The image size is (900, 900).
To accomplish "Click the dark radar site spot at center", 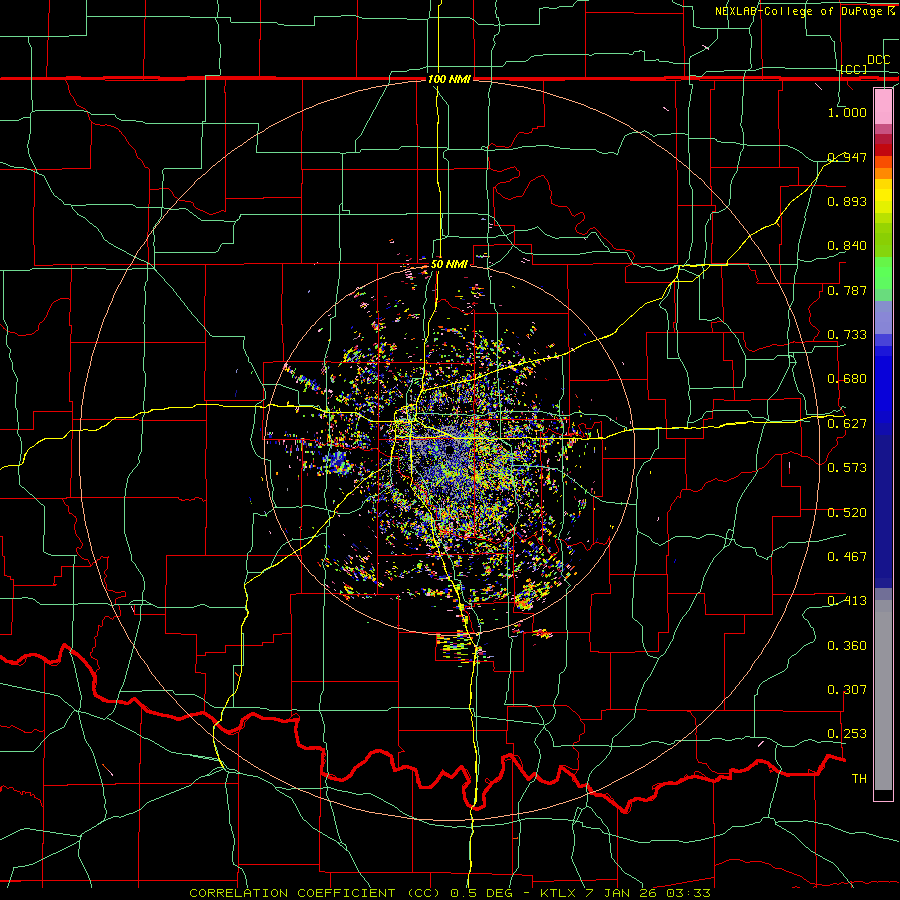I will (x=449, y=451).
